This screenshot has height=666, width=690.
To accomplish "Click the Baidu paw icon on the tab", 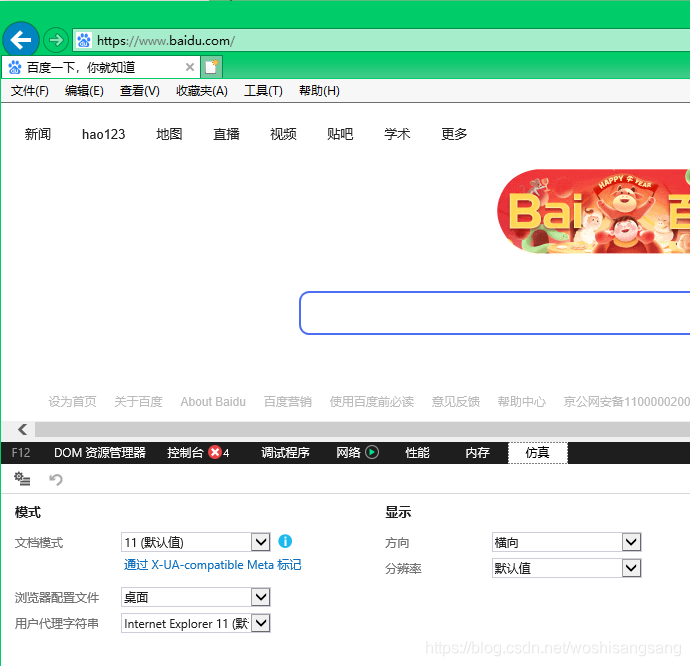I will pos(15,67).
